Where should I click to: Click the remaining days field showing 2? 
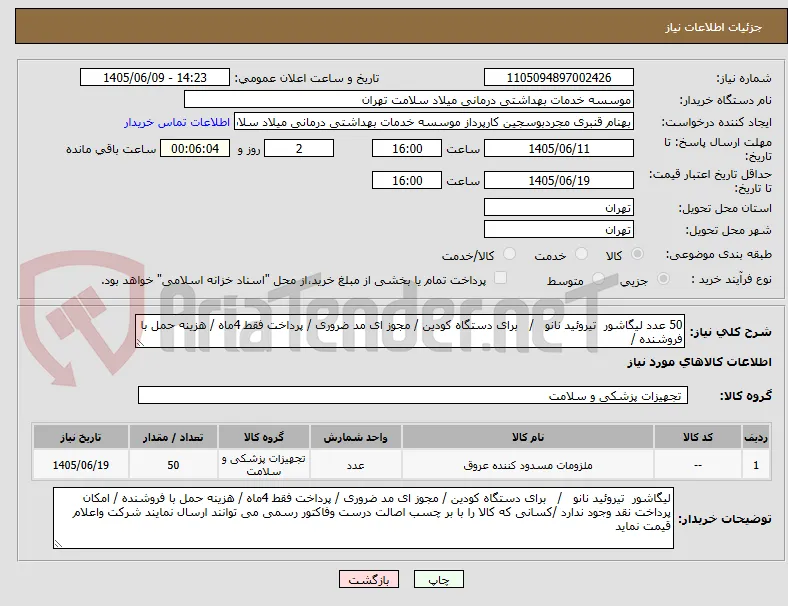[x=299, y=148]
